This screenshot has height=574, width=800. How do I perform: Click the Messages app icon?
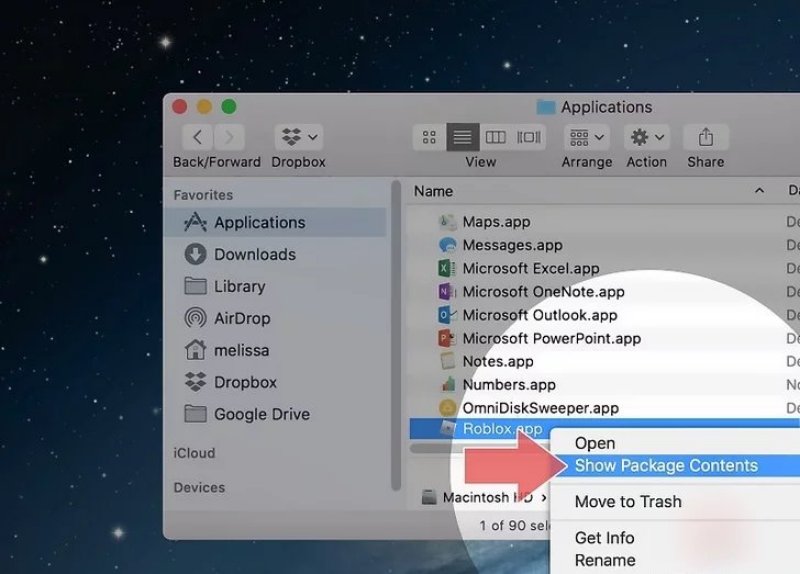click(x=447, y=245)
